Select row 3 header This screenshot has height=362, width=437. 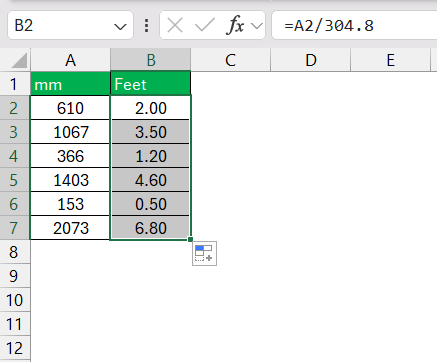(15, 132)
